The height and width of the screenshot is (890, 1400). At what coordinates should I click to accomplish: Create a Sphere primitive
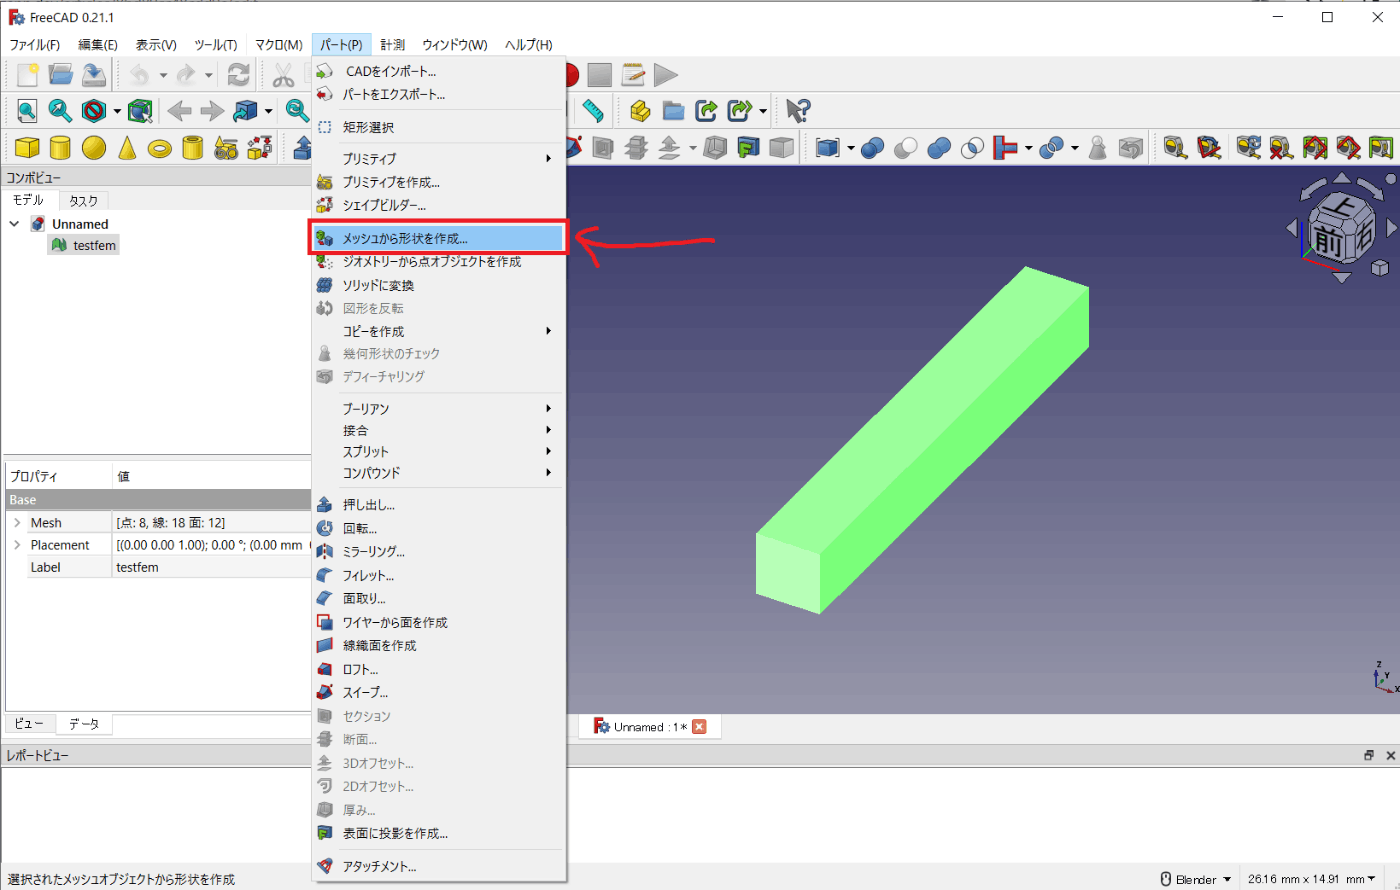[93, 148]
